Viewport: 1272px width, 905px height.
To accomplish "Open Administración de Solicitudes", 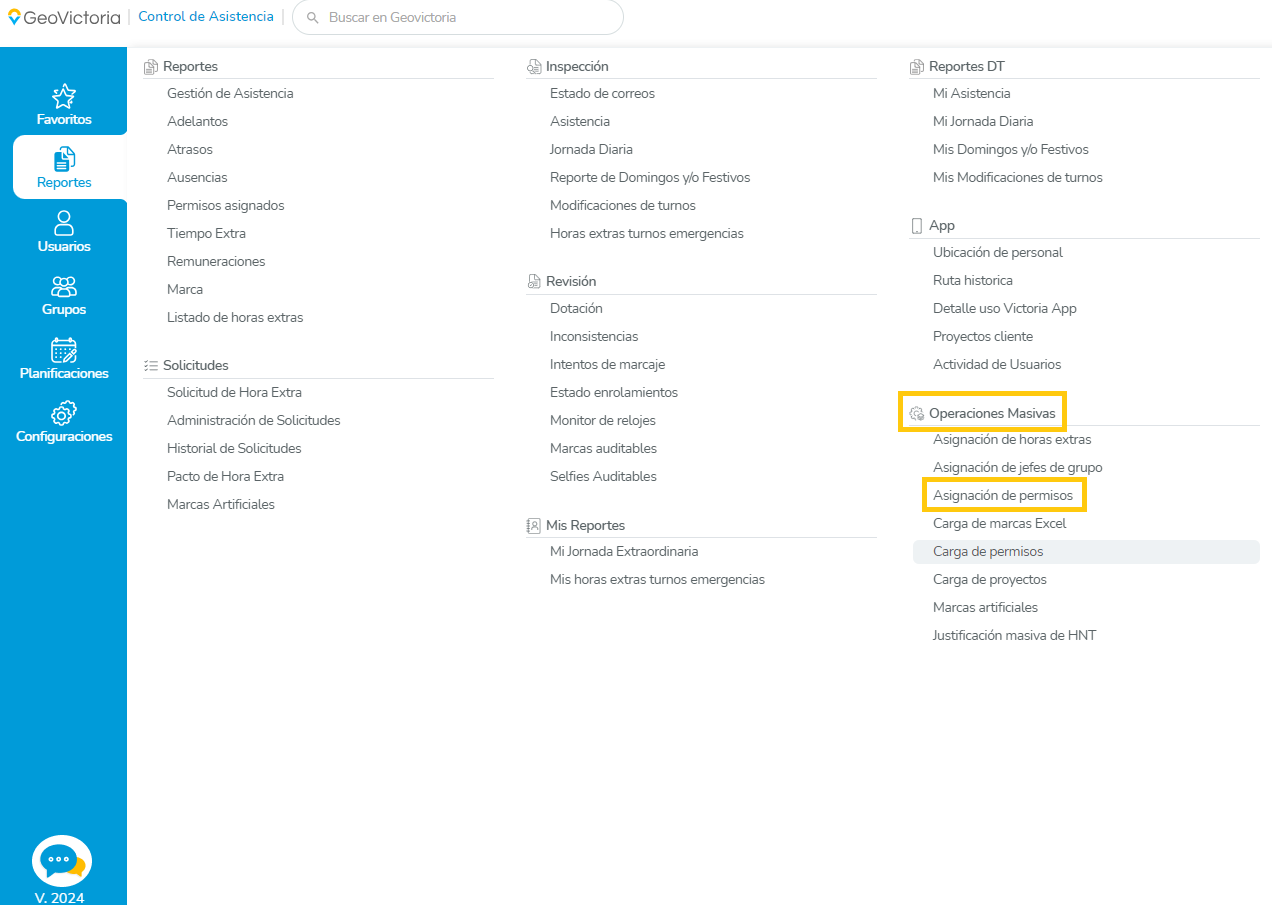I will click(254, 420).
